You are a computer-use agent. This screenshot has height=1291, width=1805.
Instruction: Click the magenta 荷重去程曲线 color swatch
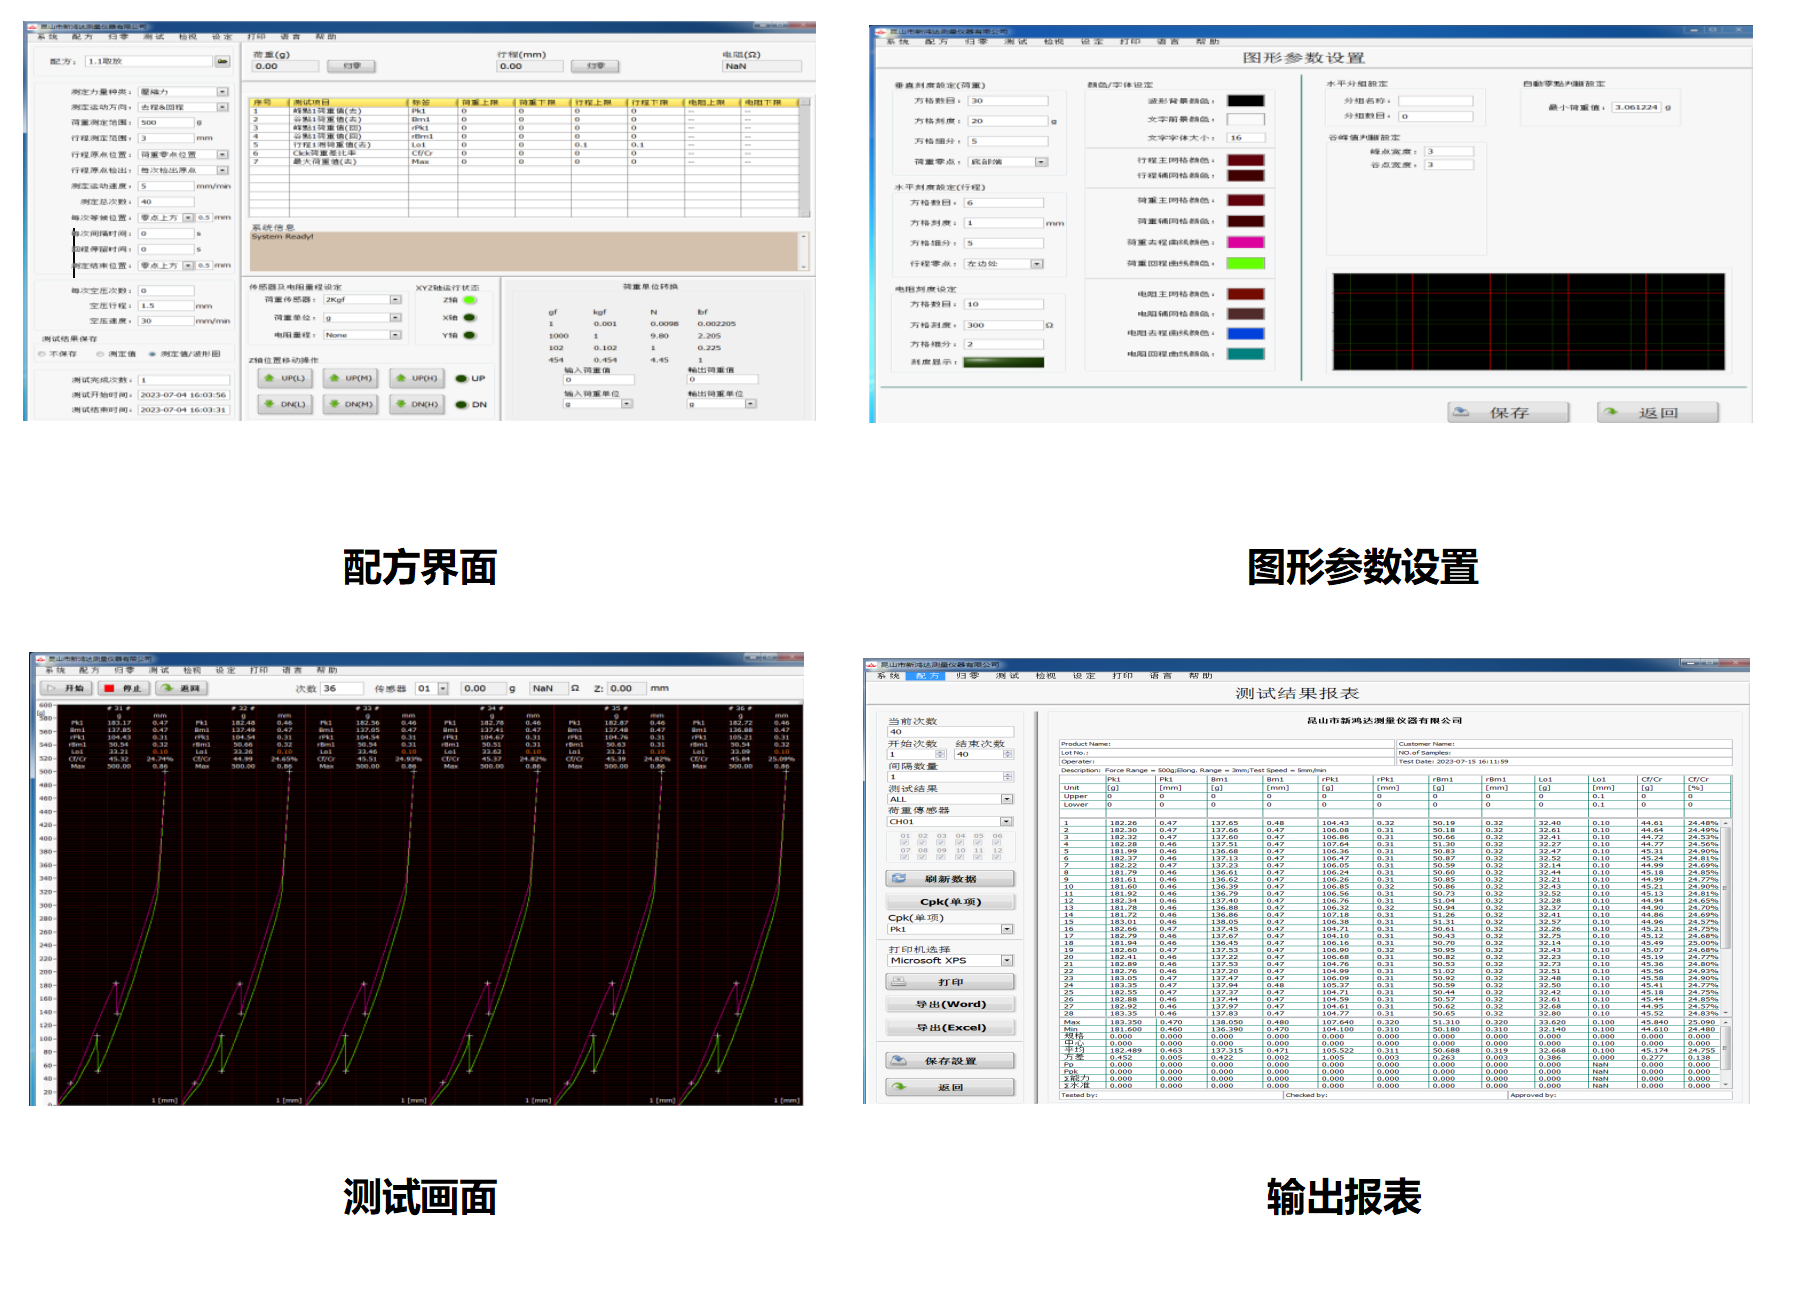tap(1245, 242)
